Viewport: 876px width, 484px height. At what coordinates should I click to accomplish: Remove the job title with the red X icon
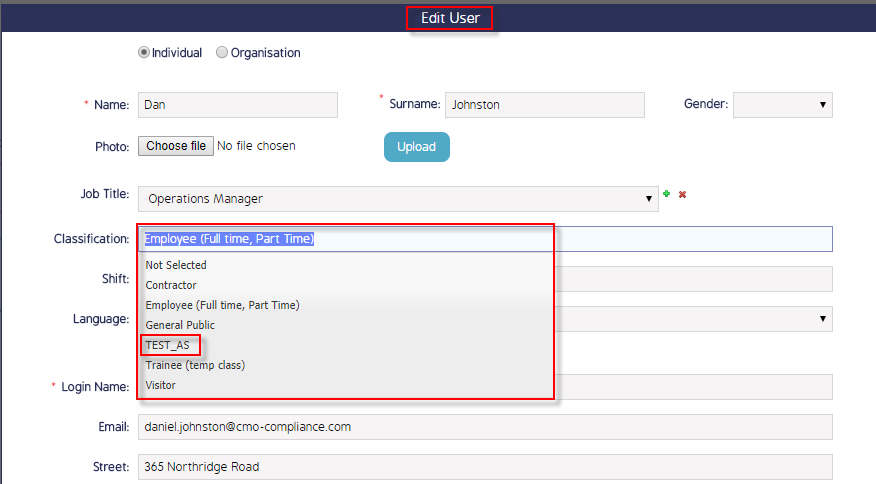tap(682, 194)
